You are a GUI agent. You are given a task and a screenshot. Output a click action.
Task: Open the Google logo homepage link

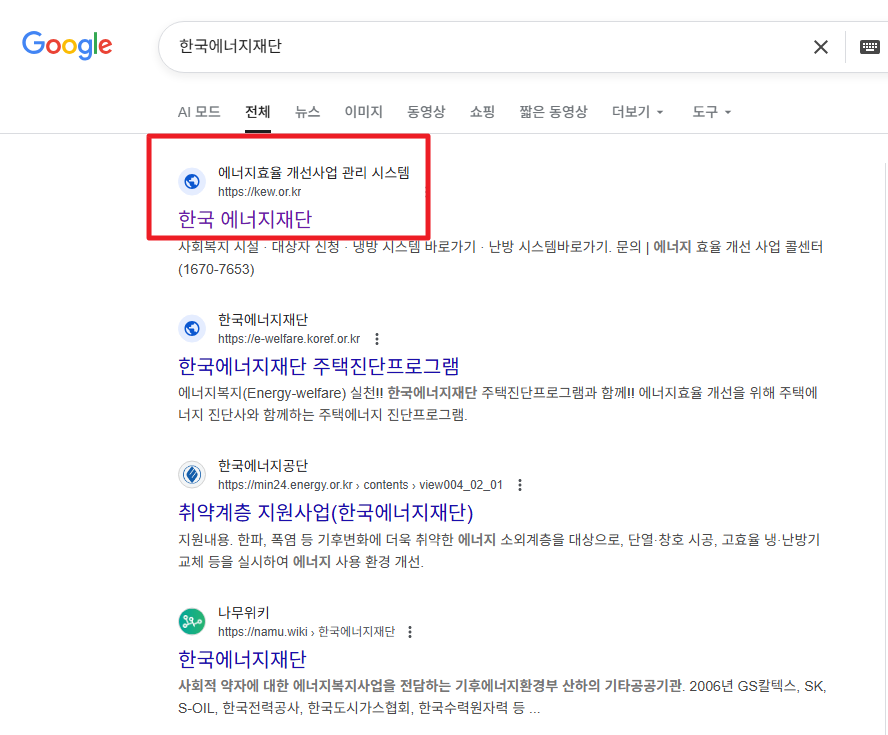pyautogui.click(x=67, y=45)
